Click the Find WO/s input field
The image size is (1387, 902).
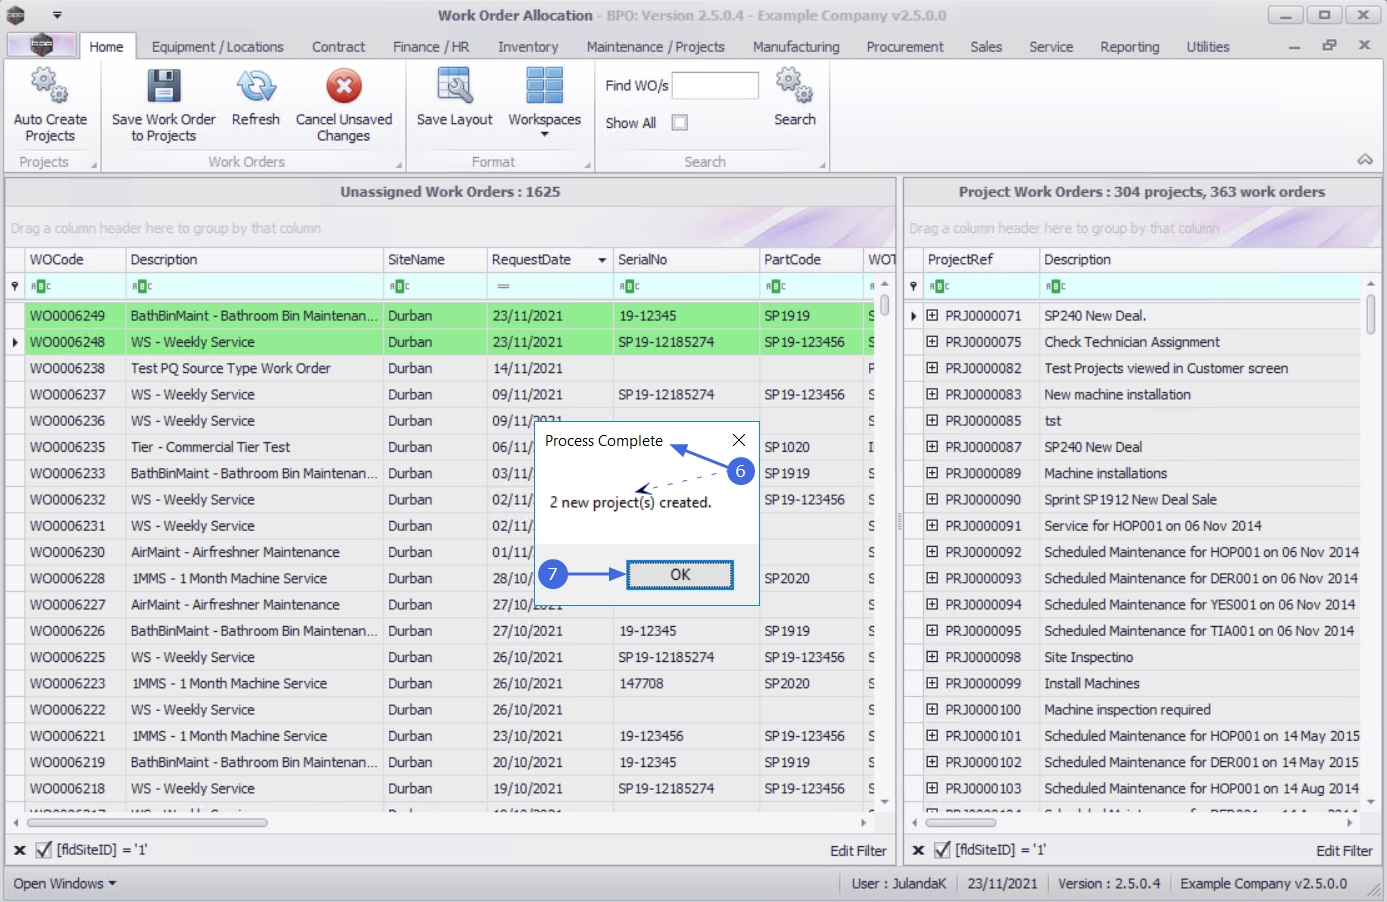point(715,86)
